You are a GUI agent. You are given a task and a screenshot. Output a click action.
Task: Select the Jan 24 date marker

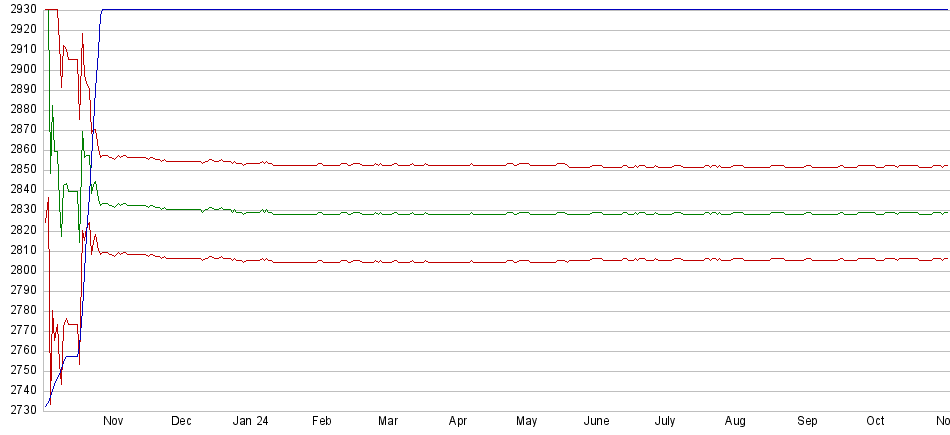point(250,422)
